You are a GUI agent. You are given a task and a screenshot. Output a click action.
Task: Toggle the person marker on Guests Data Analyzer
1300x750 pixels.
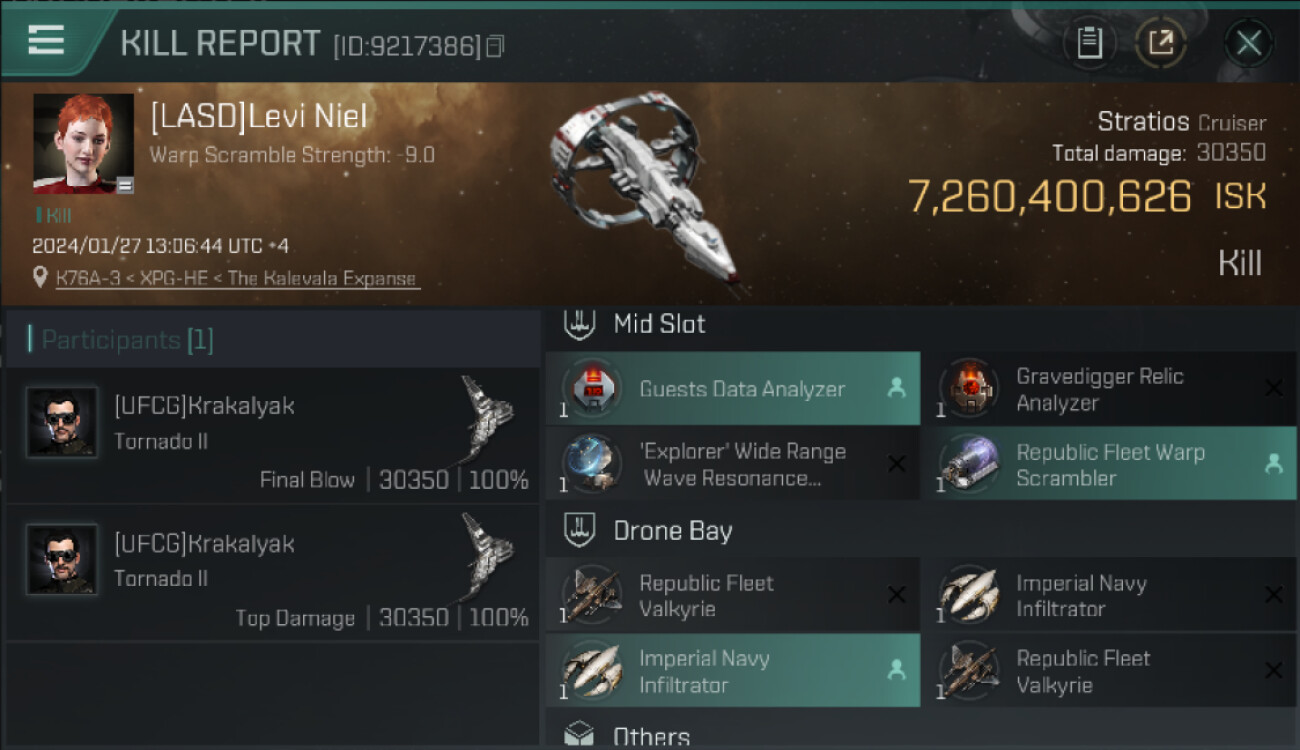(896, 389)
